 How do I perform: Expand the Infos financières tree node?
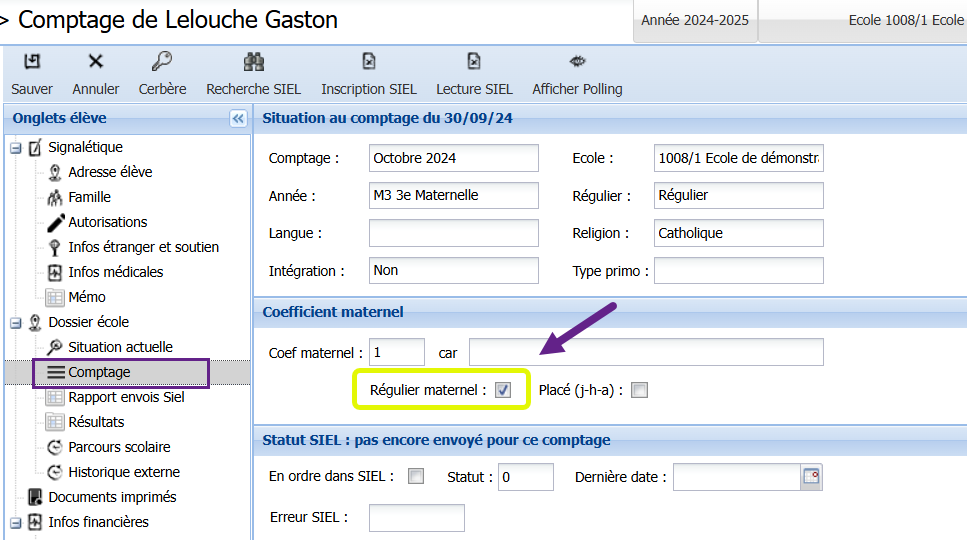(x=15, y=522)
